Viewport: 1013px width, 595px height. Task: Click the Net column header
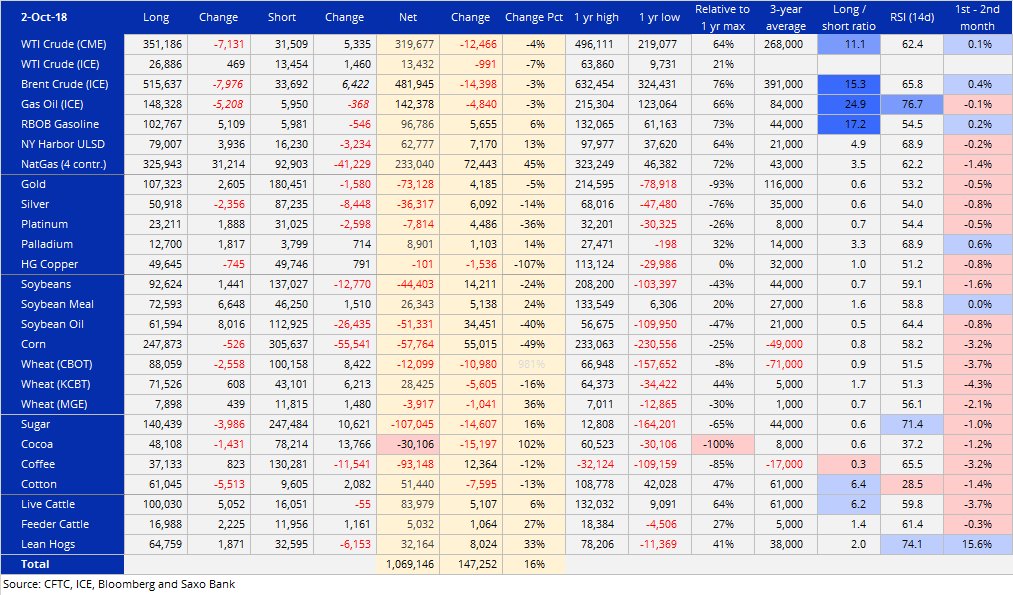pyautogui.click(x=407, y=17)
